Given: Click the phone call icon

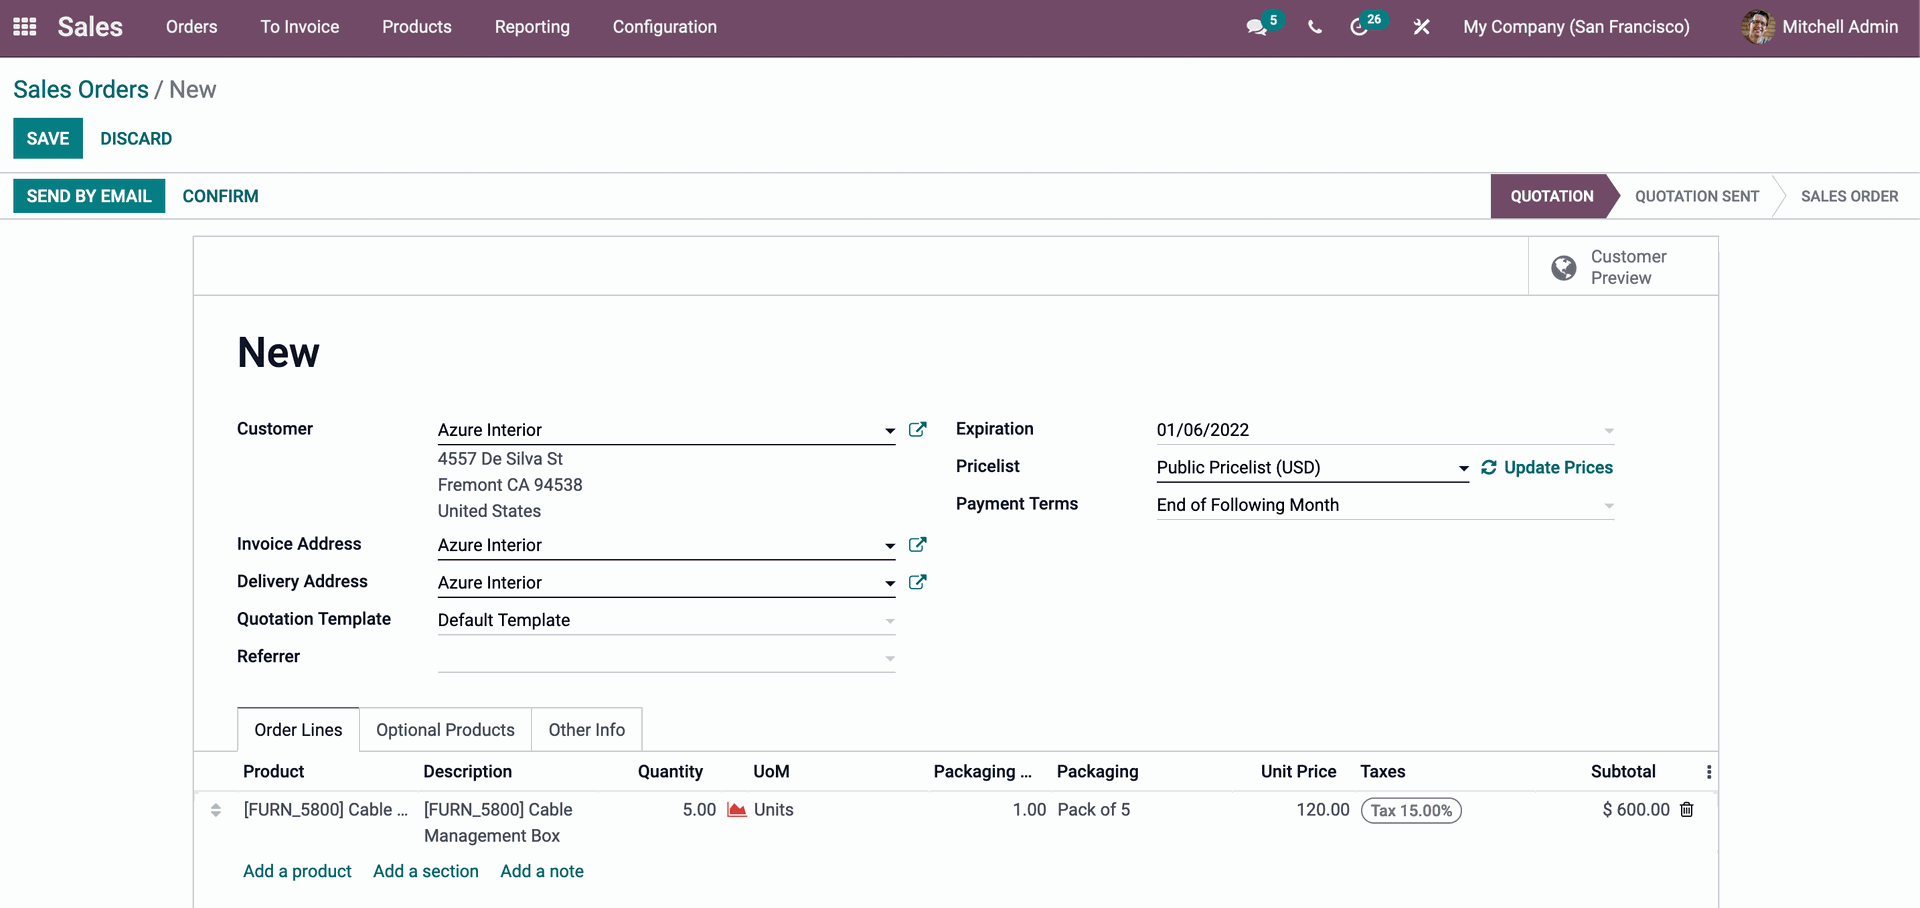Looking at the screenshot, I should pyautogui.click(x=1314, y=27).
